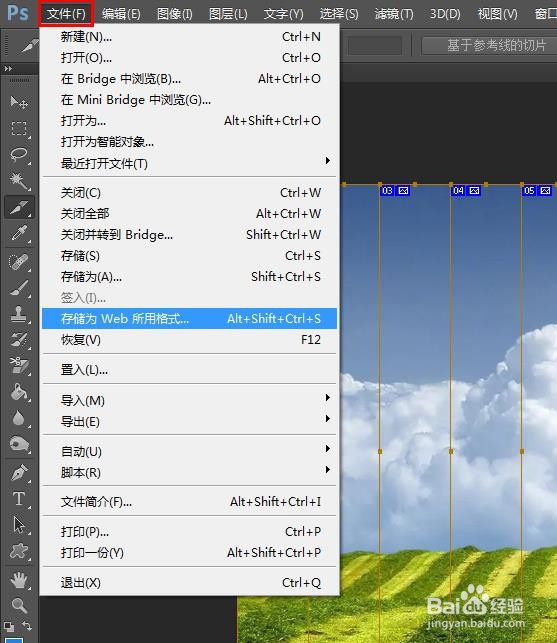Select the Clone Stamp tool
The height and width of the screenshot is (643, 557).
coord(19,314)
